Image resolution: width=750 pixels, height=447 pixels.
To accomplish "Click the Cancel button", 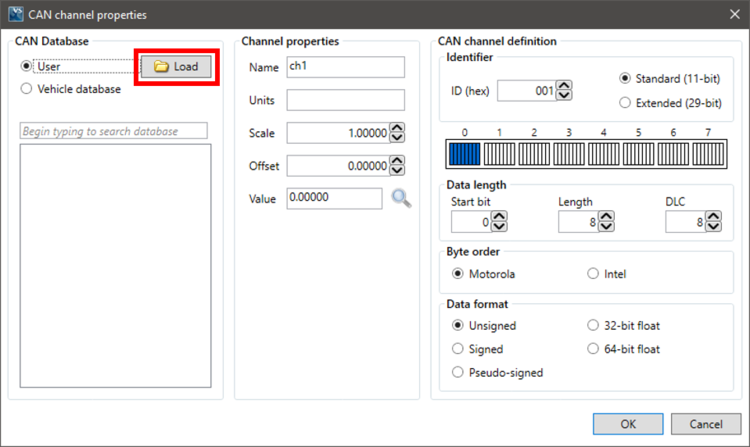I will (x=706, y=424).
